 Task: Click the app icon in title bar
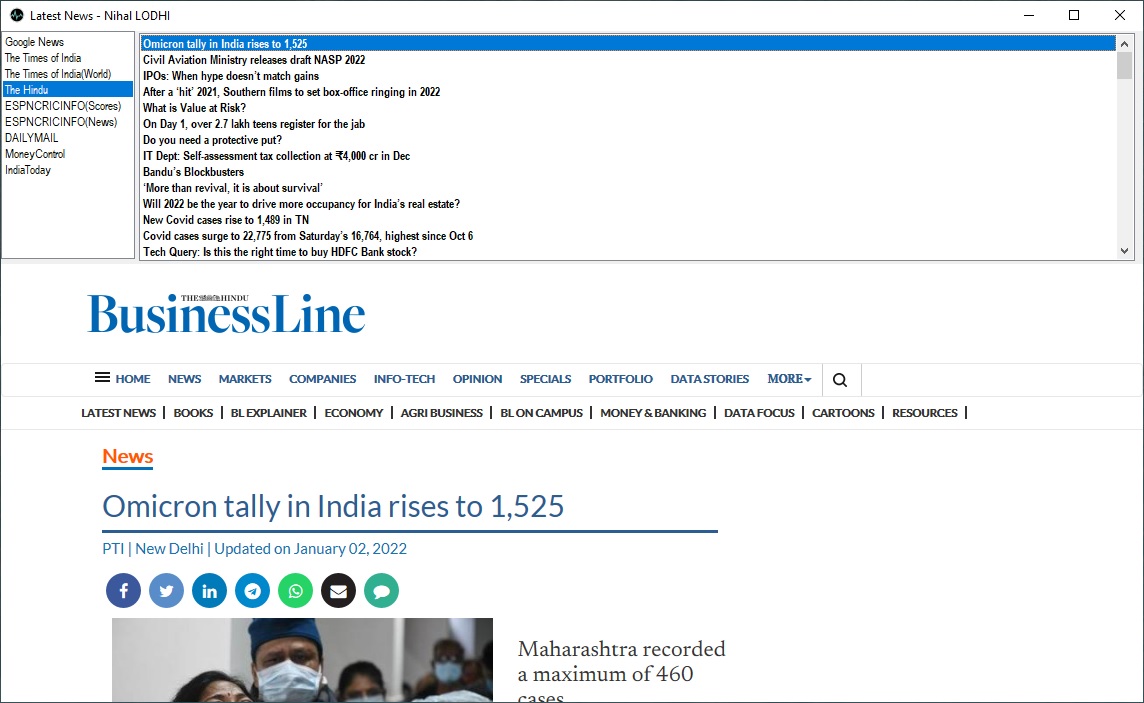[x=17, y=15]
